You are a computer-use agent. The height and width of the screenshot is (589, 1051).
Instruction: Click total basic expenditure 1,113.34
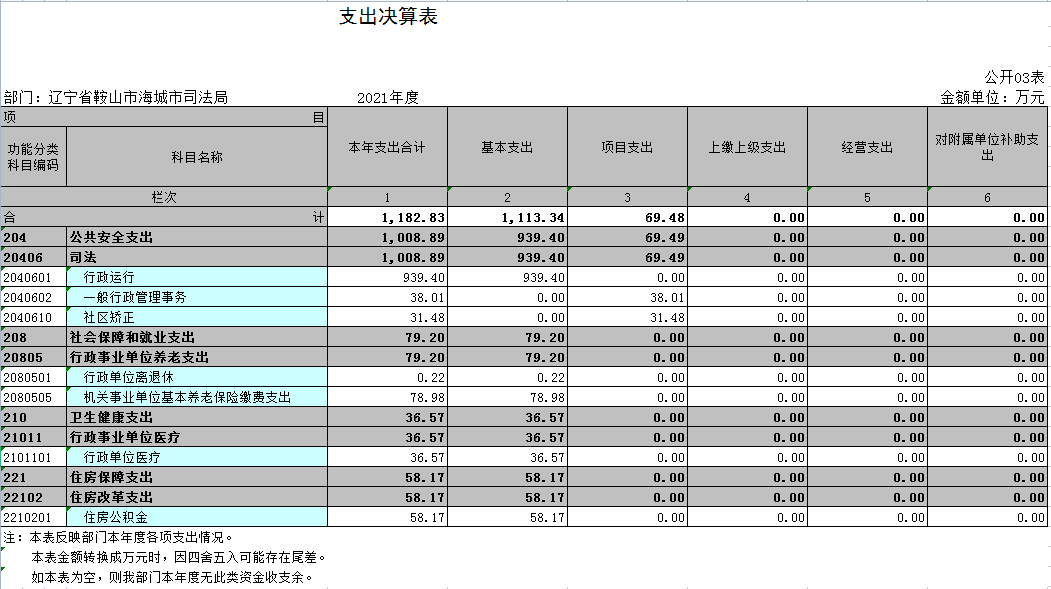click(507, 217)
